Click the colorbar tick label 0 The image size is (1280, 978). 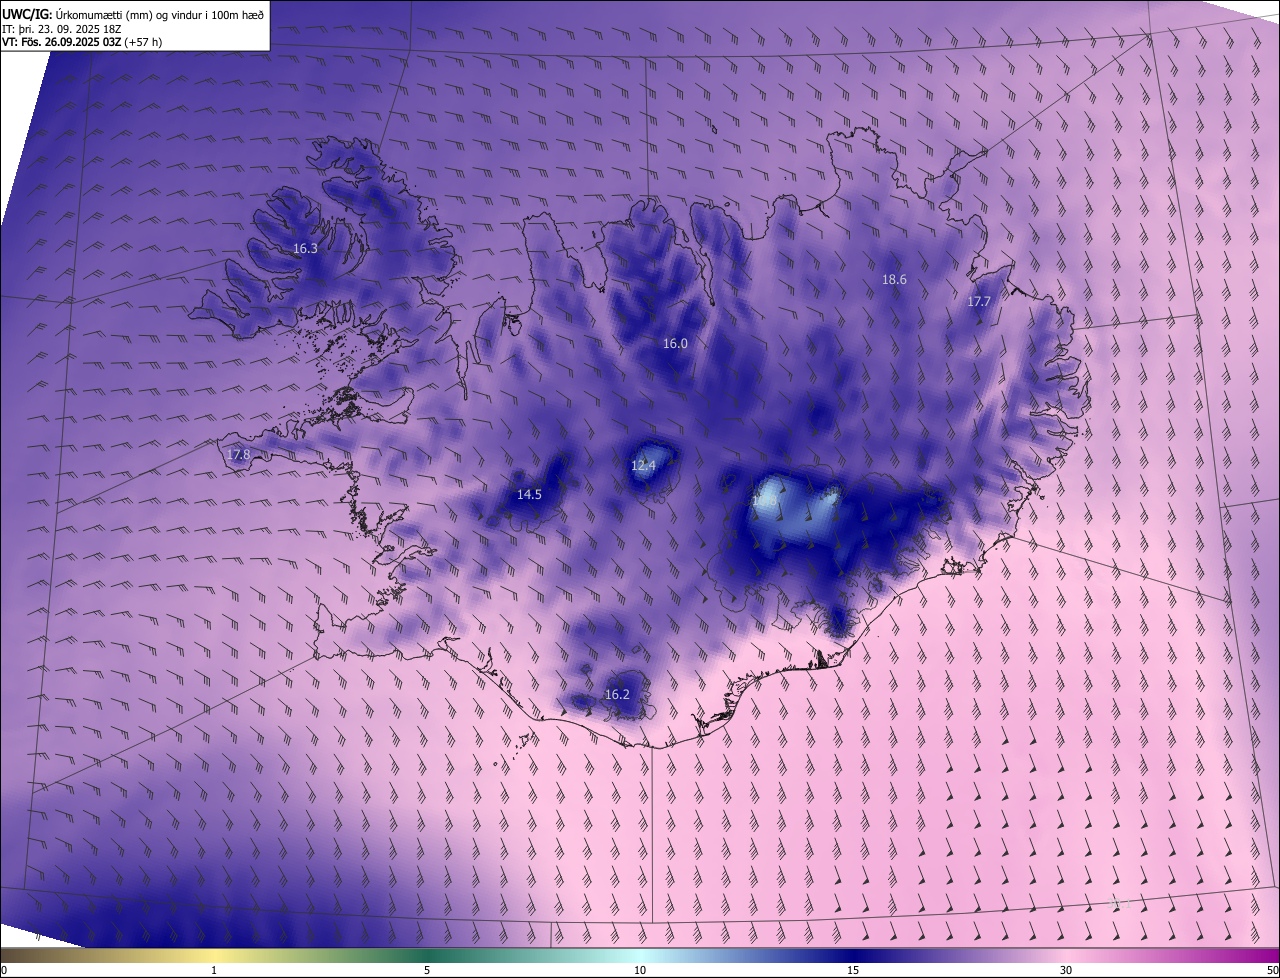click(x=4, y=971)
